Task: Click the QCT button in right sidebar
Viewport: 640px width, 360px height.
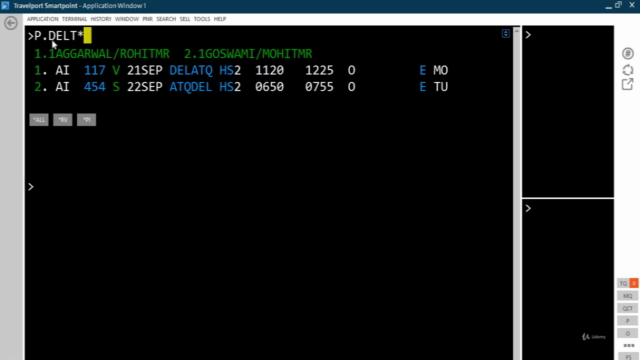Action: click(x=628, y=309)
